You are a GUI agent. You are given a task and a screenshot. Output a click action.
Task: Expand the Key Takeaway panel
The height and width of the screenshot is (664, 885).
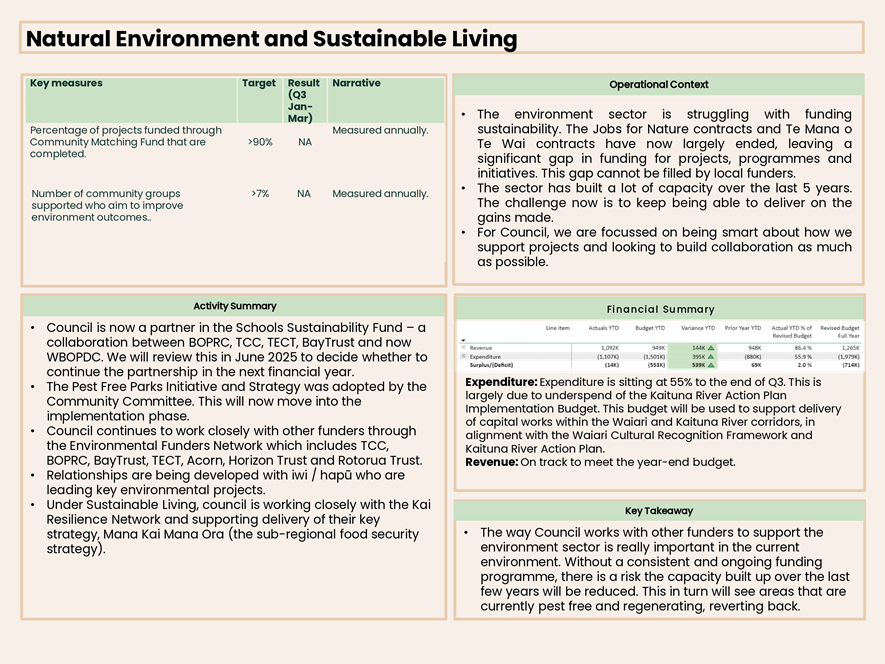[659, 510]
